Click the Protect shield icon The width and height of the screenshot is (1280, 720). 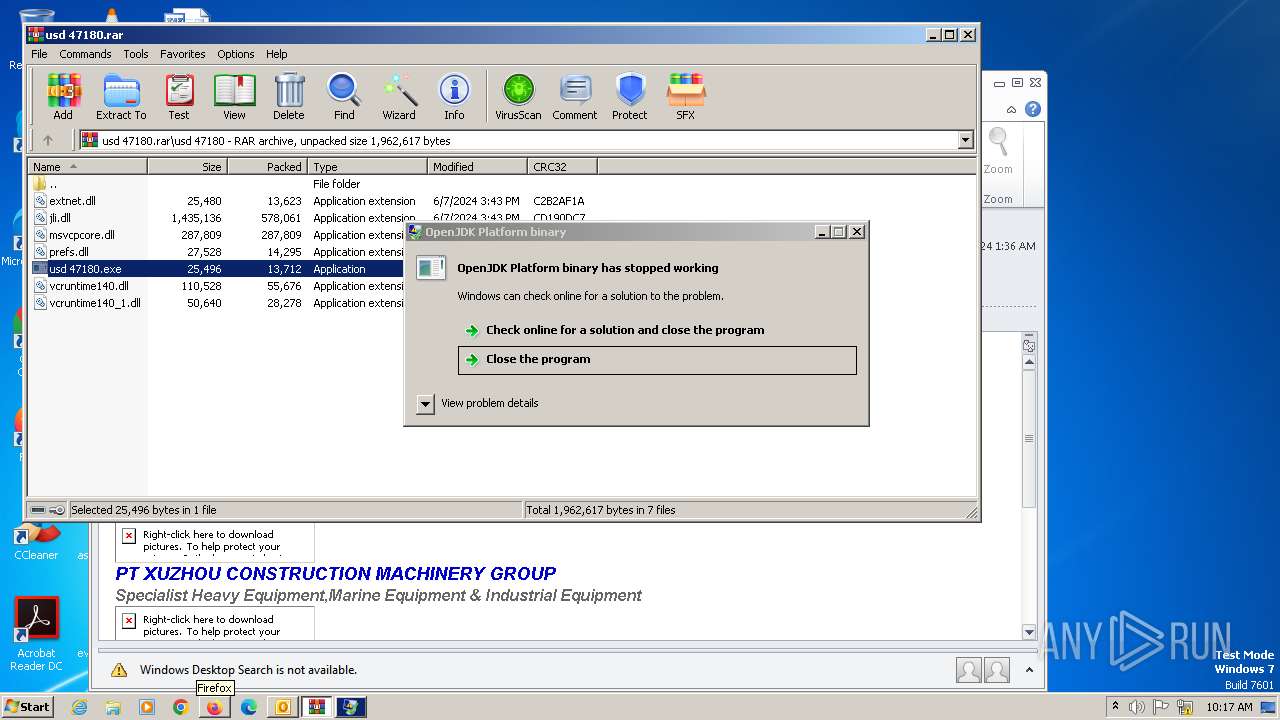(x=630, y=97)
